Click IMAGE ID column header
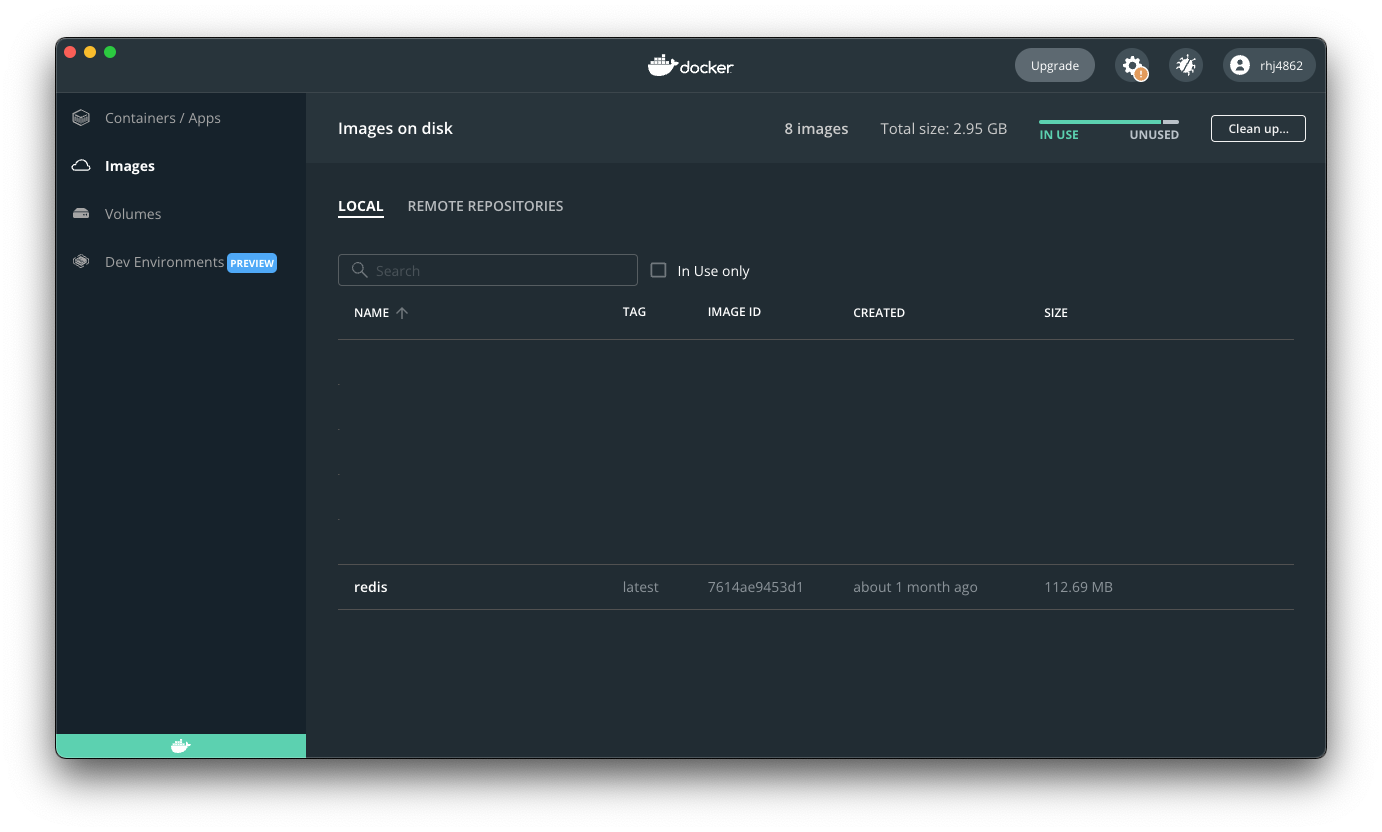This screenshot has height=832, width=1382. coord(734,312)
